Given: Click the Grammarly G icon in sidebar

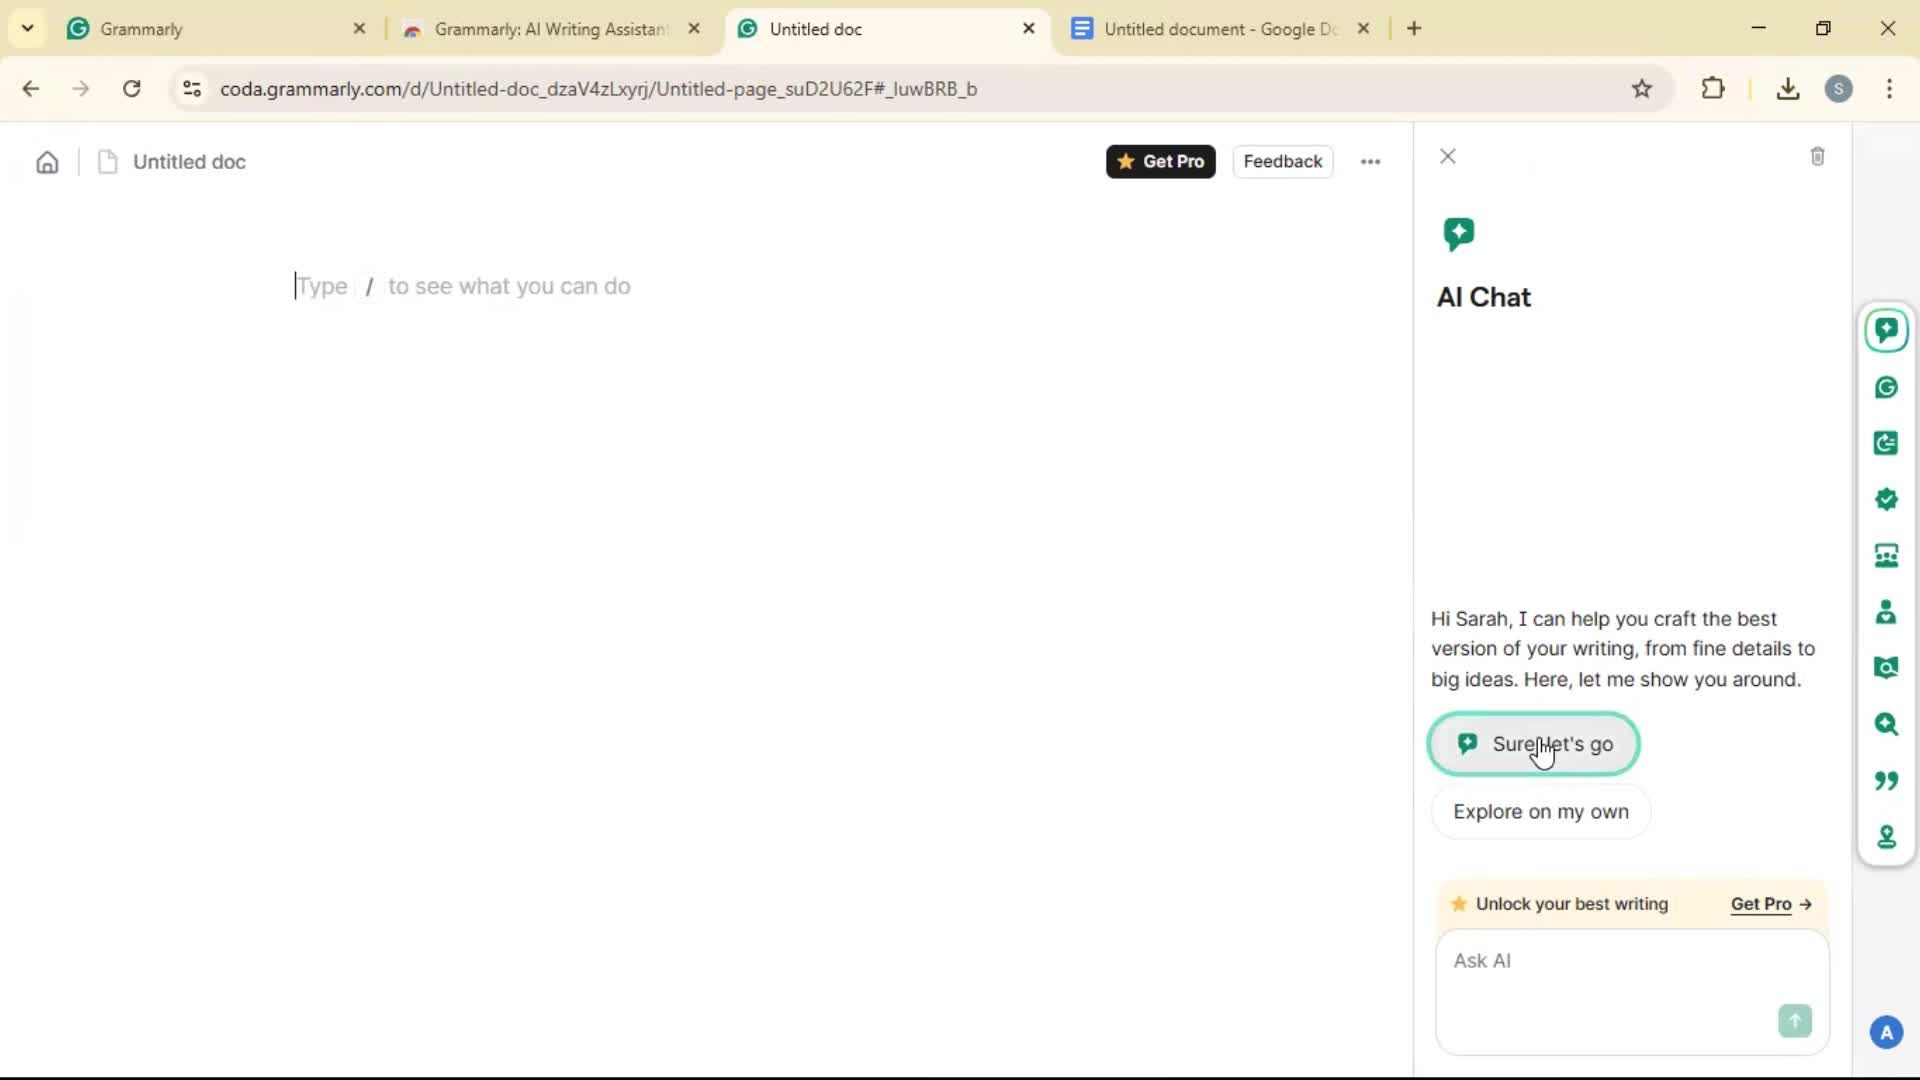Looking at the screenshot, I should point(1886,388).
